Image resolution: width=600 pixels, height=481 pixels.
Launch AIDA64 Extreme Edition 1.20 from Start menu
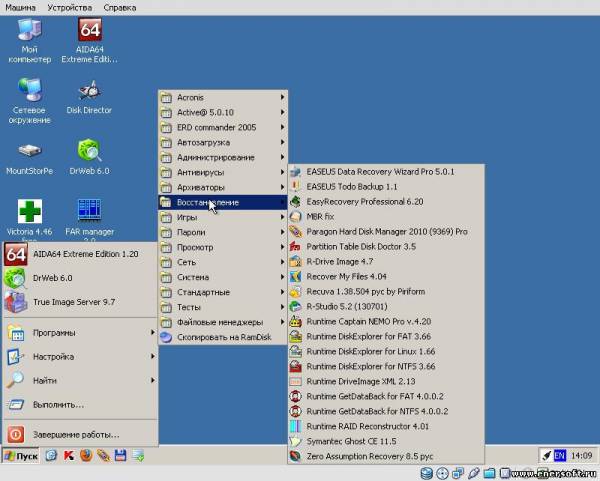point(81,254)
